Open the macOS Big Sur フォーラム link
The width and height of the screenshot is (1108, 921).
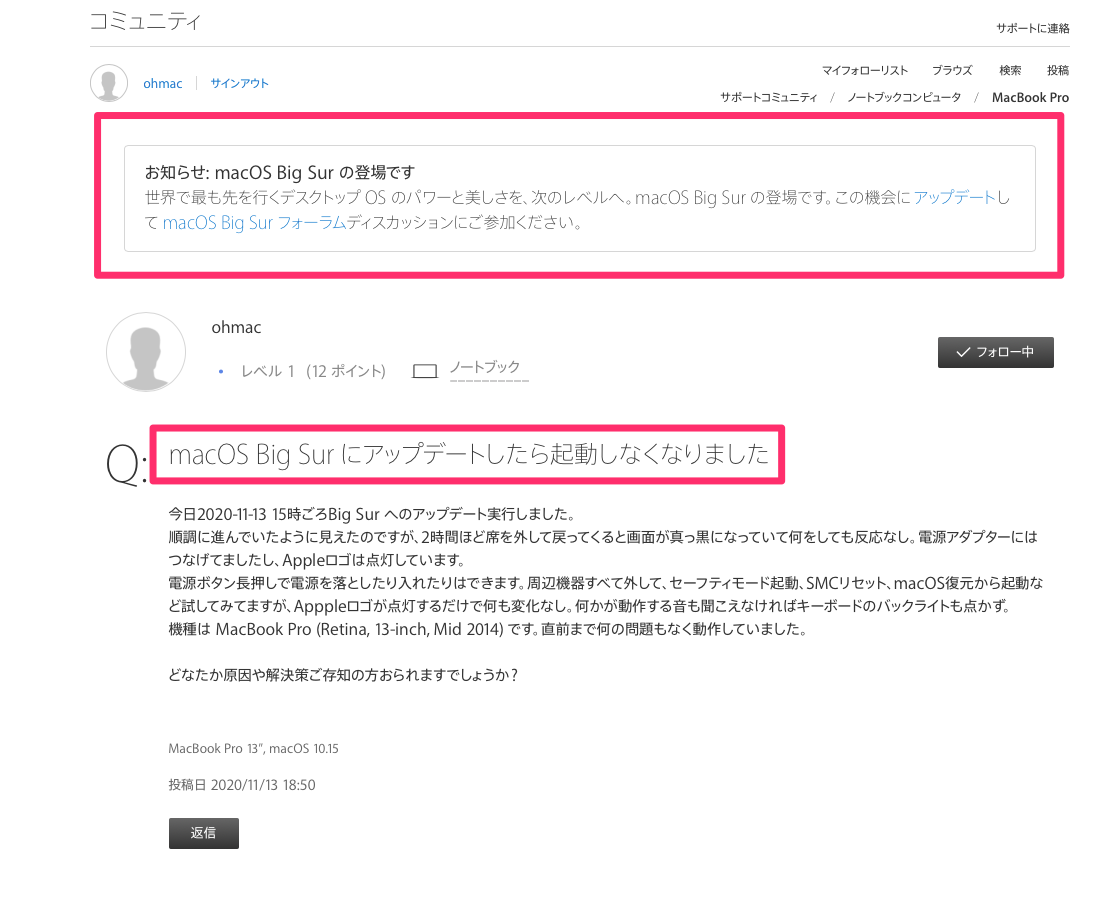(254, 223)
